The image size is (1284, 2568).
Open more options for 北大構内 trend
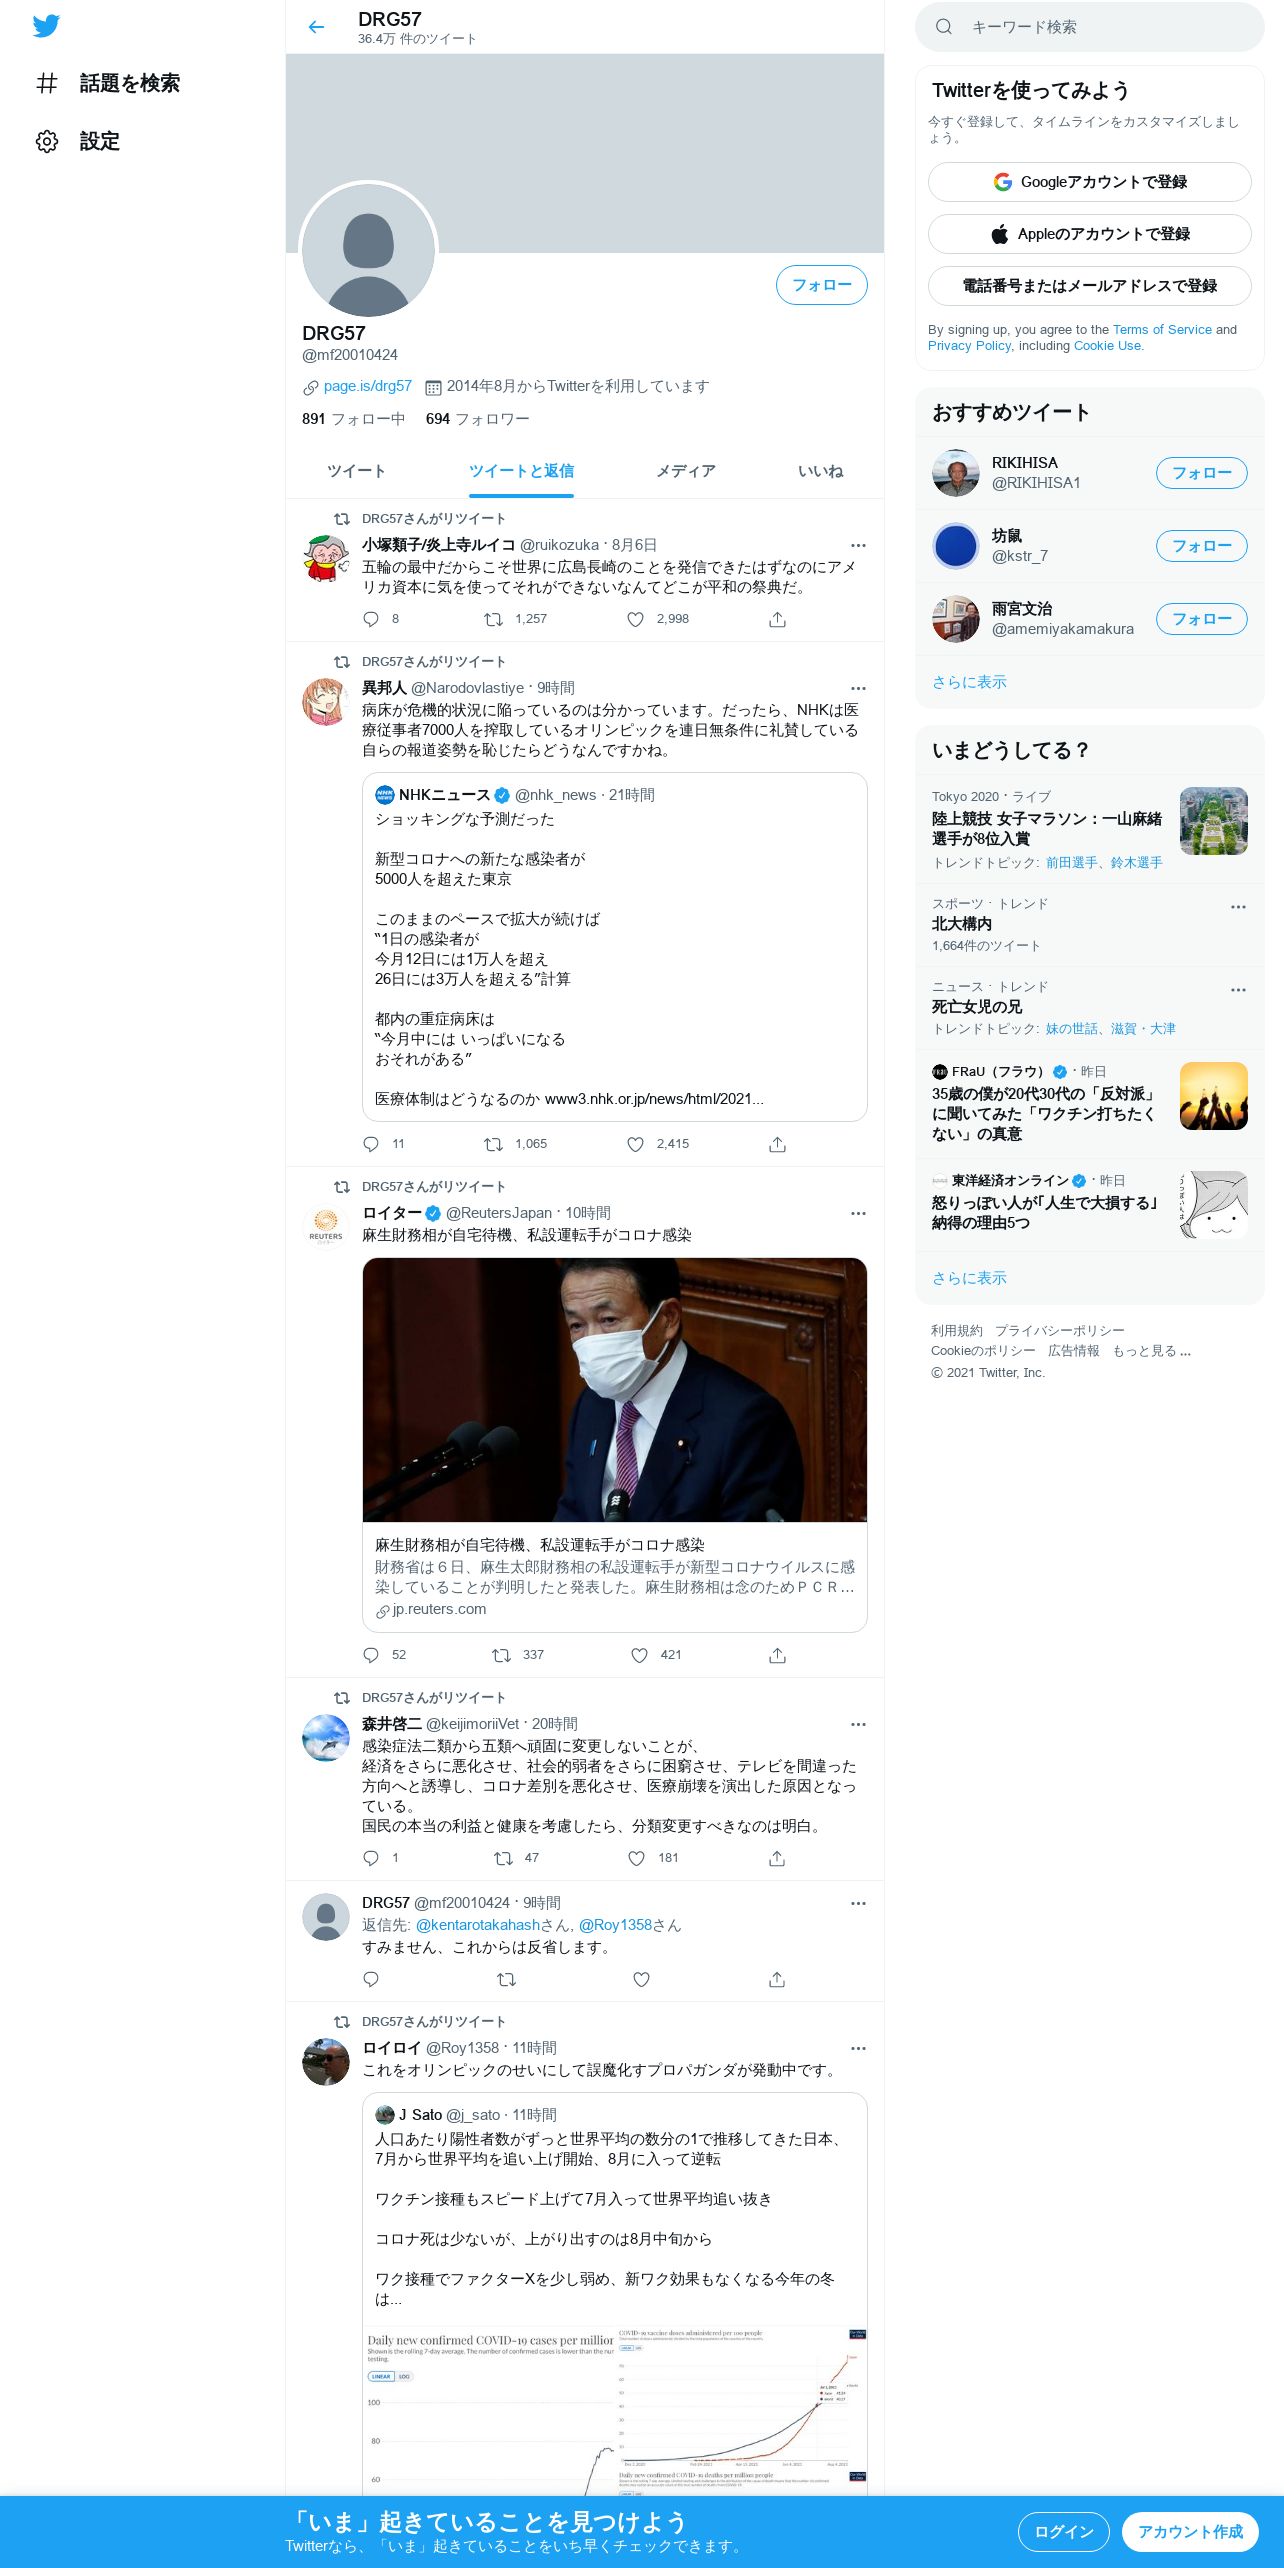coord(1238,907)
